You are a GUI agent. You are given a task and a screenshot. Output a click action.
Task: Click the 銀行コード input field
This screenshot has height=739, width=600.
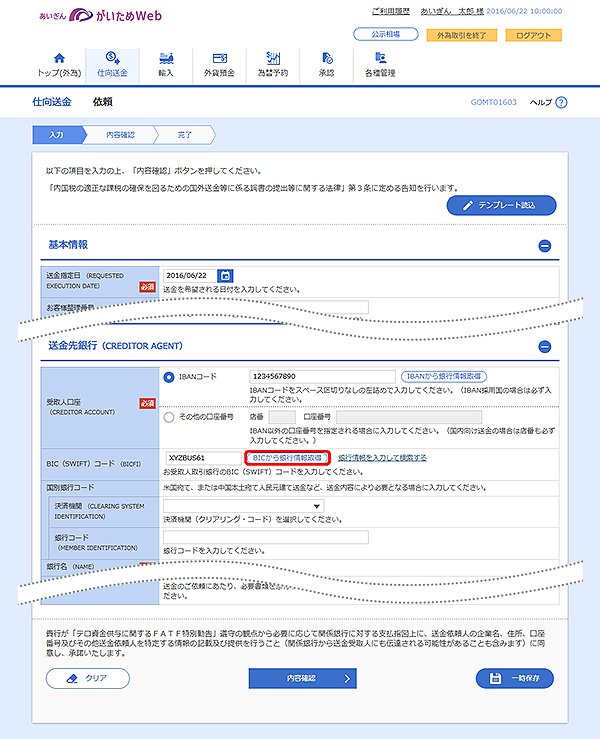tap(264, 537)
